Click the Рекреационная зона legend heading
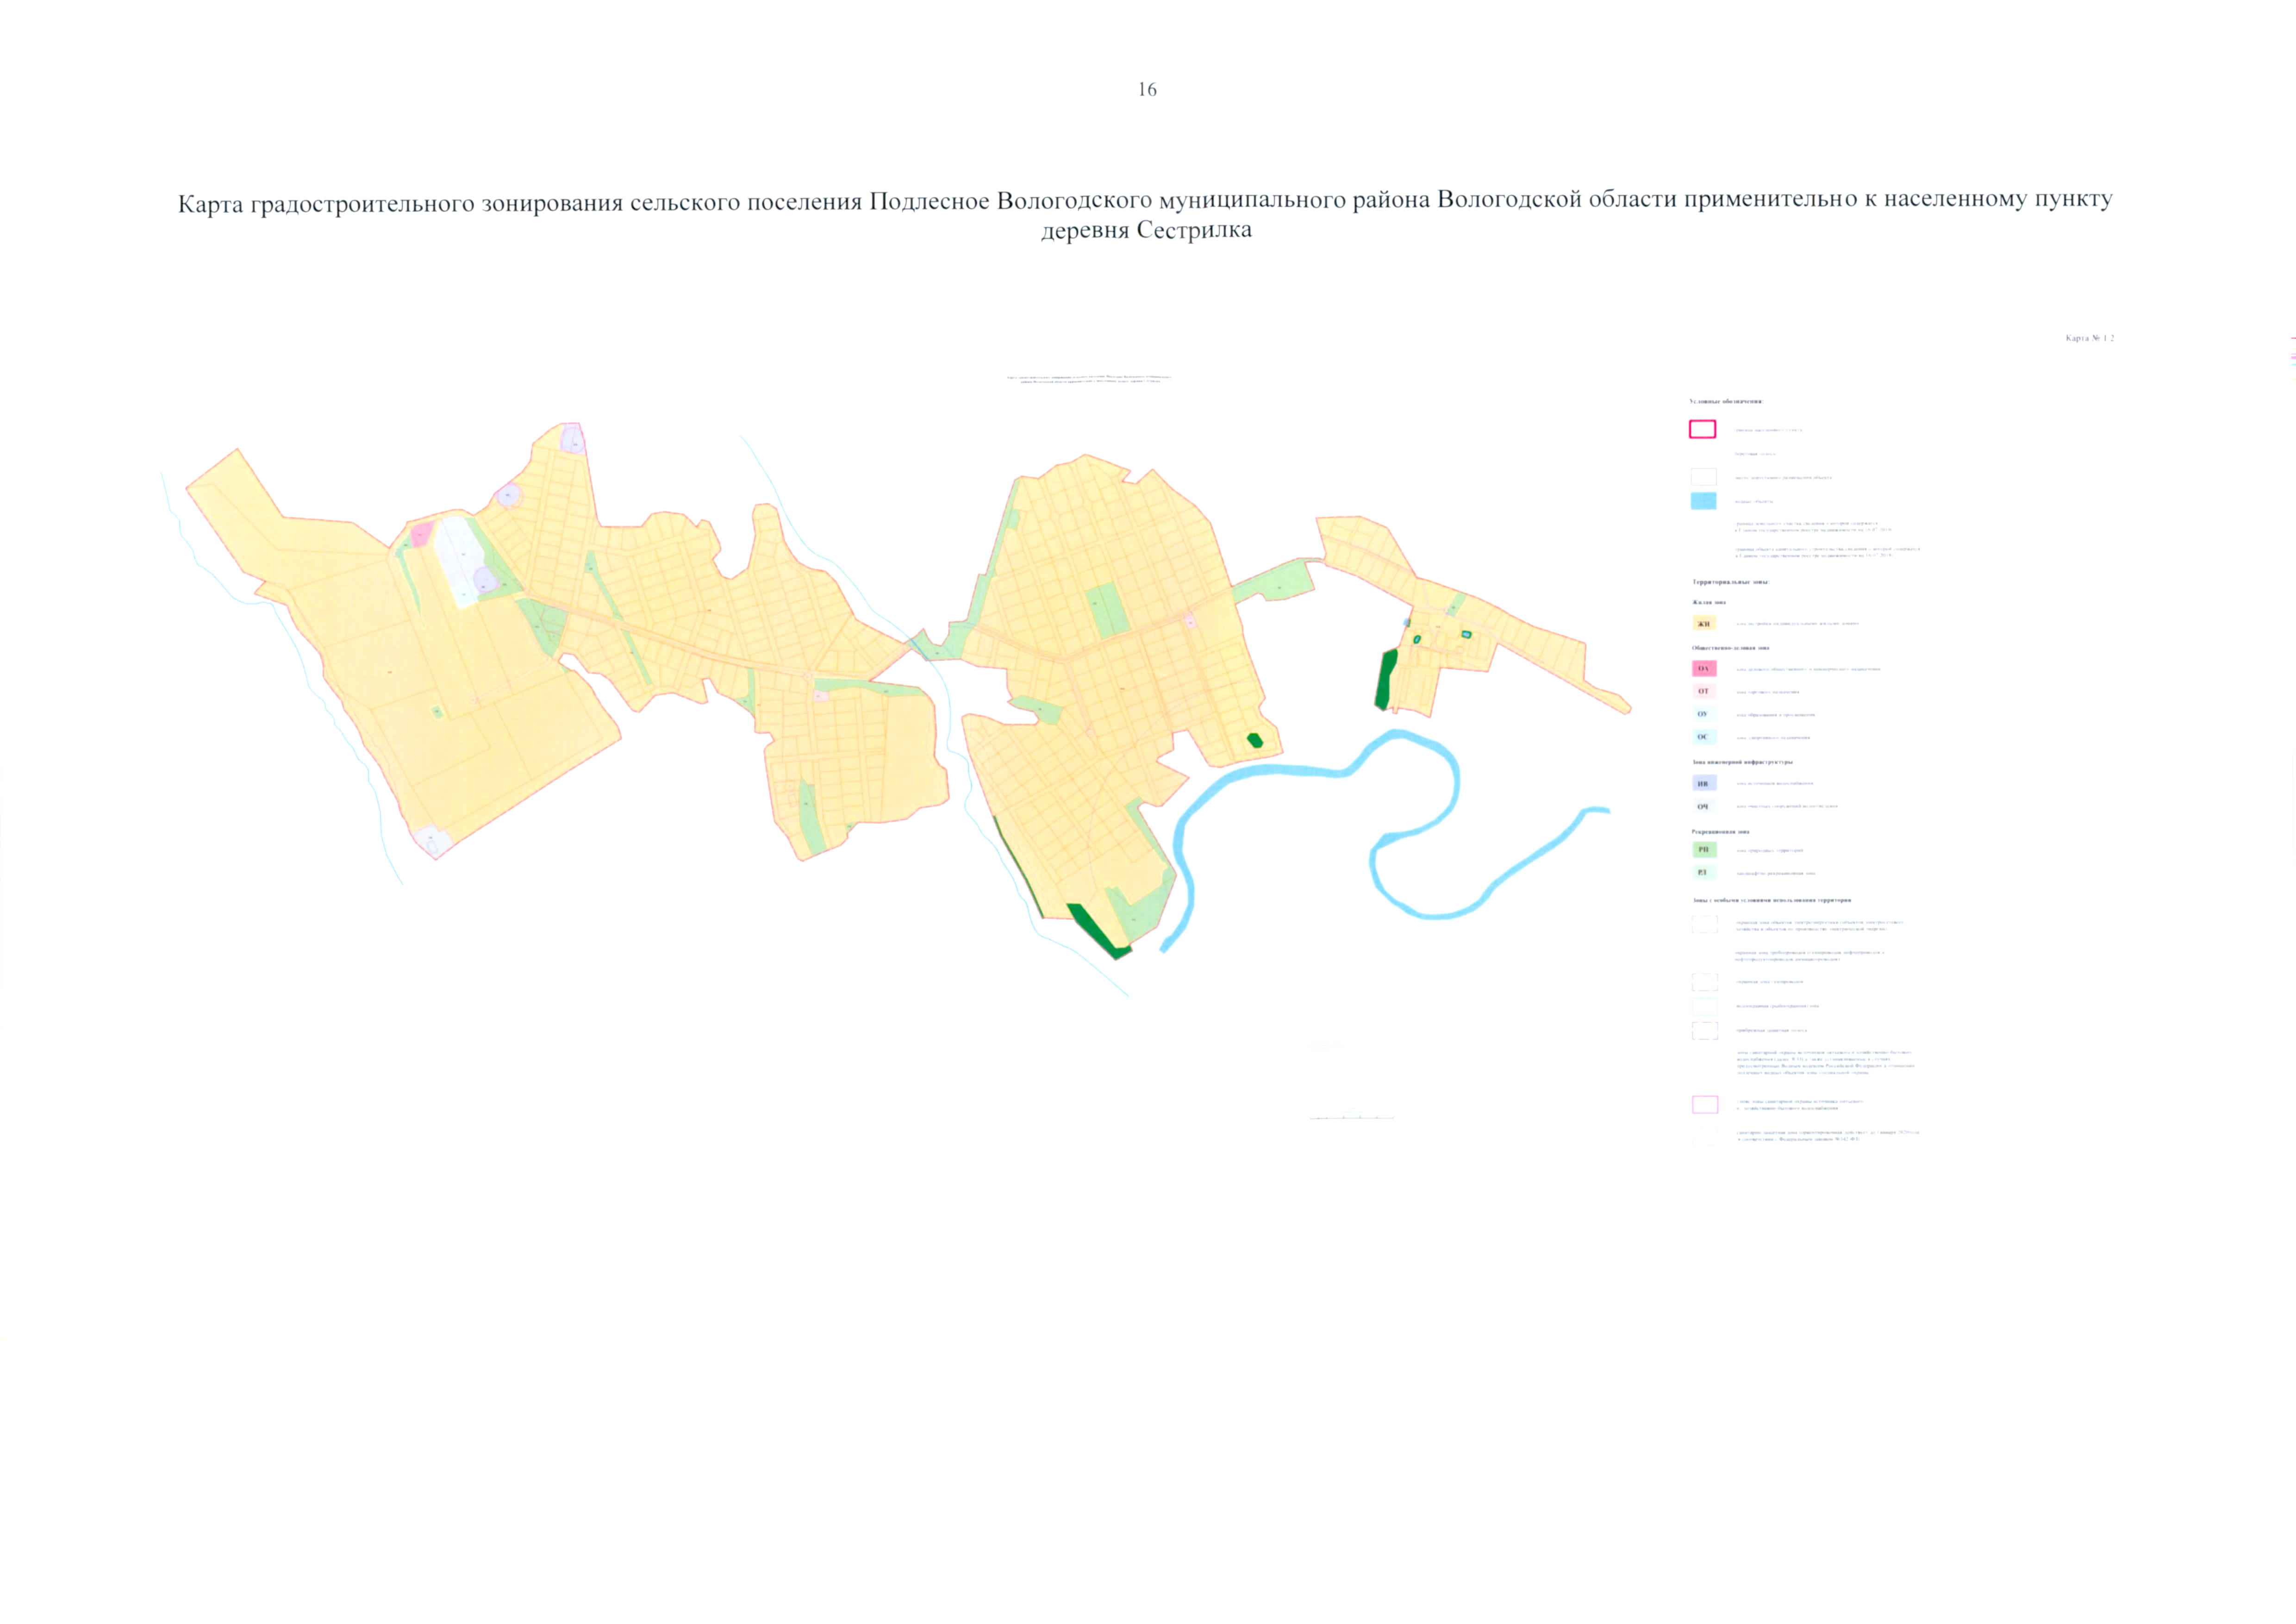2296x1624 pixels. pos(1720,831)
